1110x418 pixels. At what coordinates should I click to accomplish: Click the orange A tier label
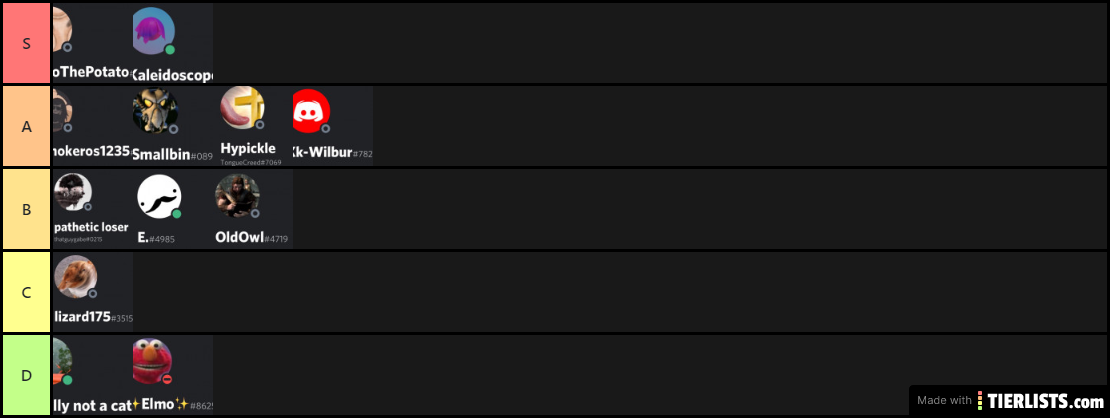tap(26, 127)
